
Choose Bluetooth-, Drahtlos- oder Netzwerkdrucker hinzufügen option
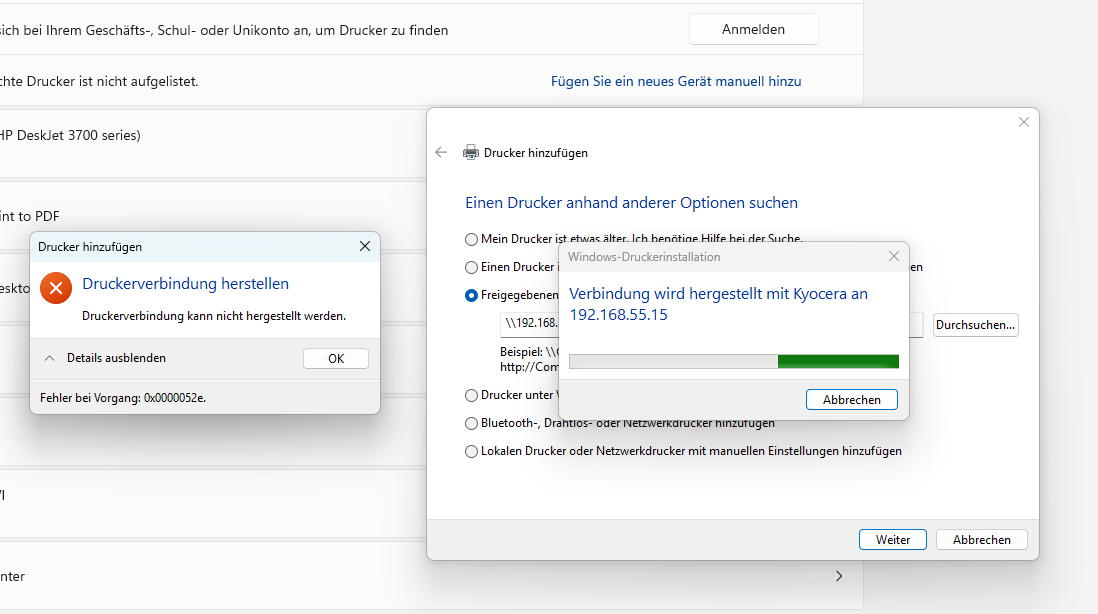tap(470, 423)
